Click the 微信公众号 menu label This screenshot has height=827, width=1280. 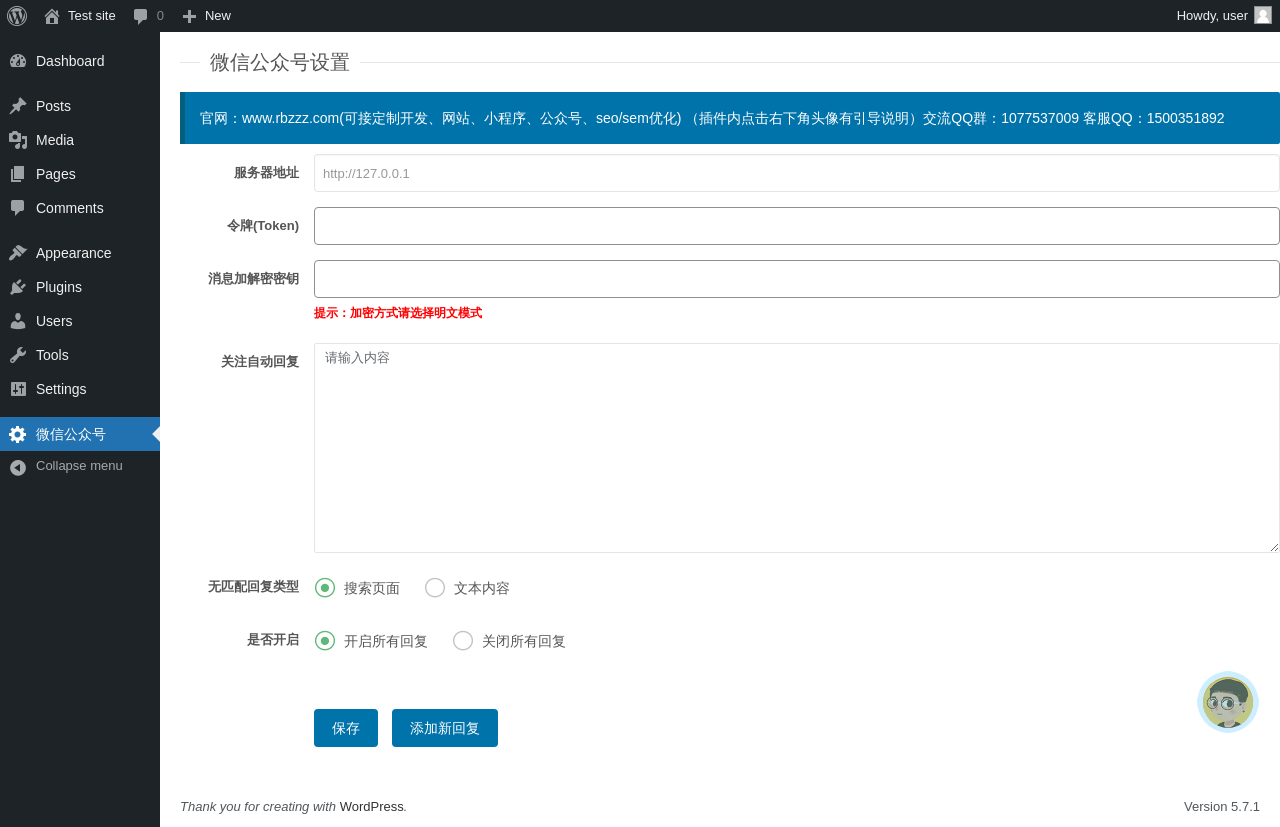(71, 434)
